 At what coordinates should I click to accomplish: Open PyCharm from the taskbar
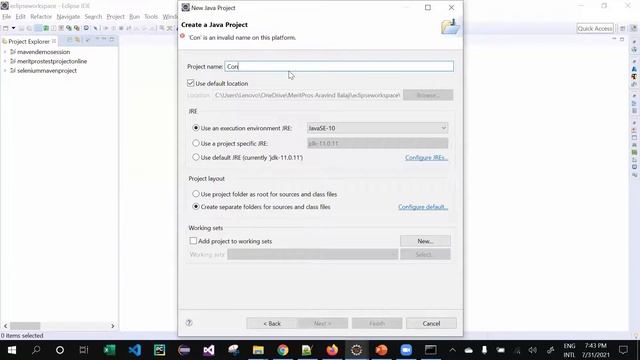click(x=159, y=350)
